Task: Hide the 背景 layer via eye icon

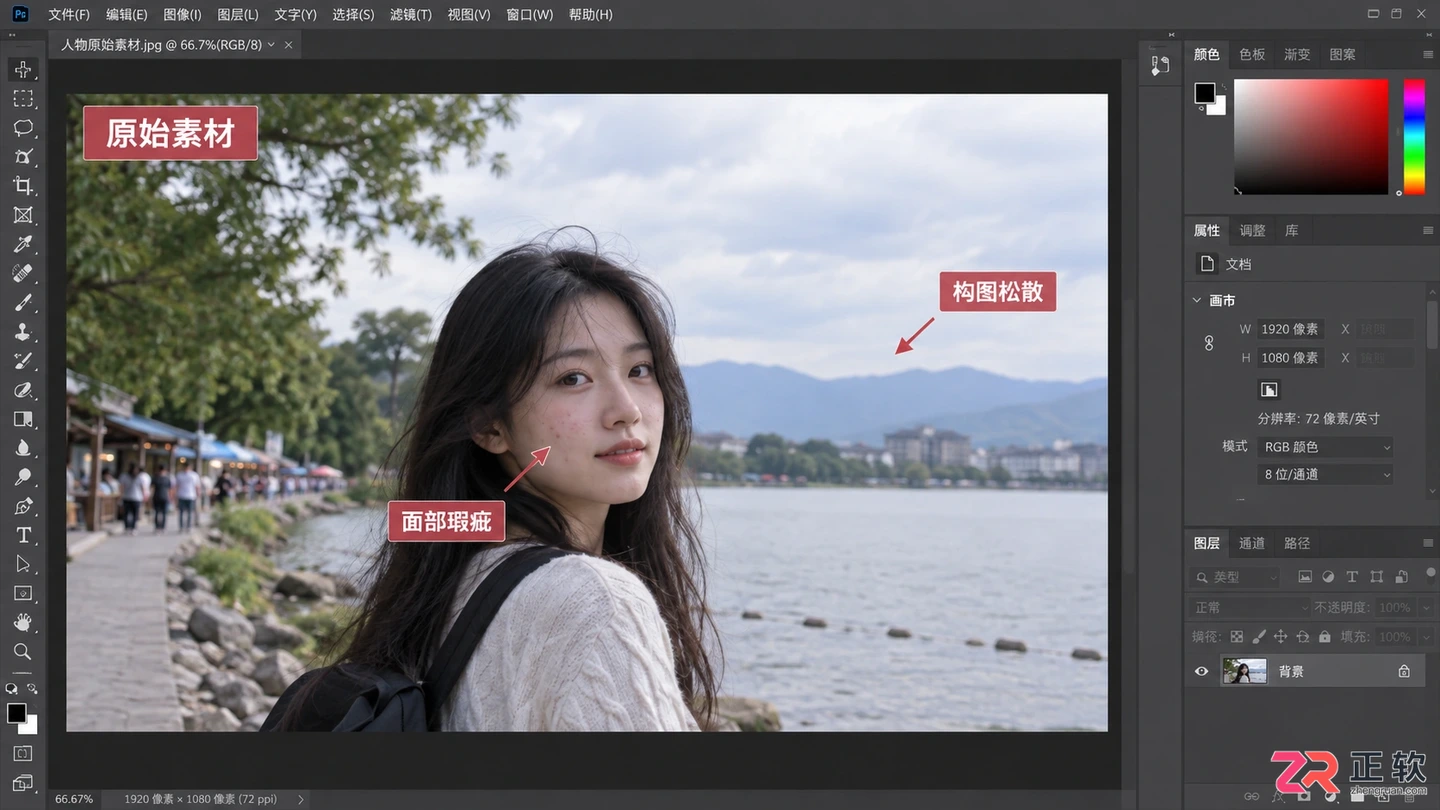Action: tap(1202, 671)
